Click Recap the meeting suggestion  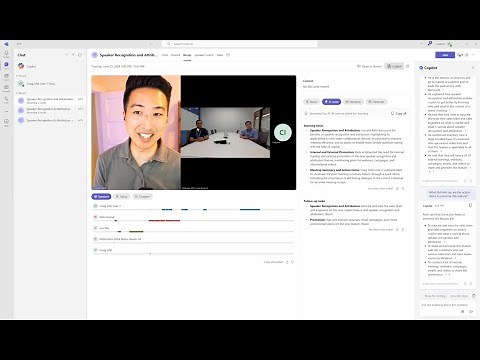(435, 296)
